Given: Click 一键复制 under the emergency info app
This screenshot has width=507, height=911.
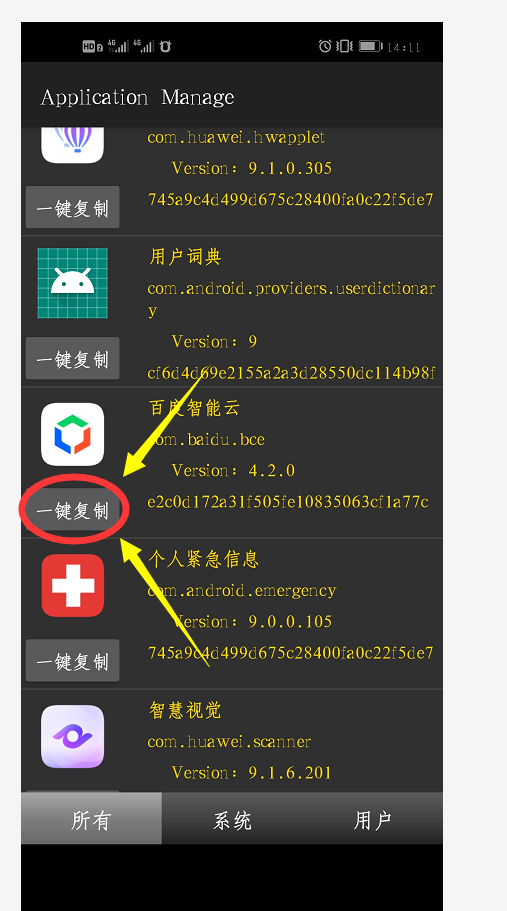Looking at the screenshot, I should tap(73, 661).
